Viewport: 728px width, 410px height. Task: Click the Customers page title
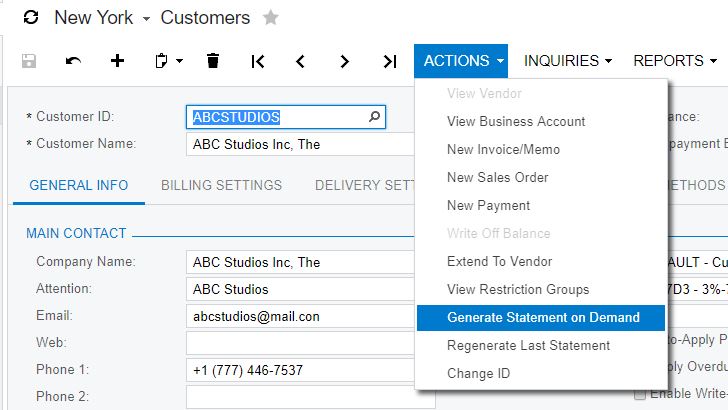[205, 18]
